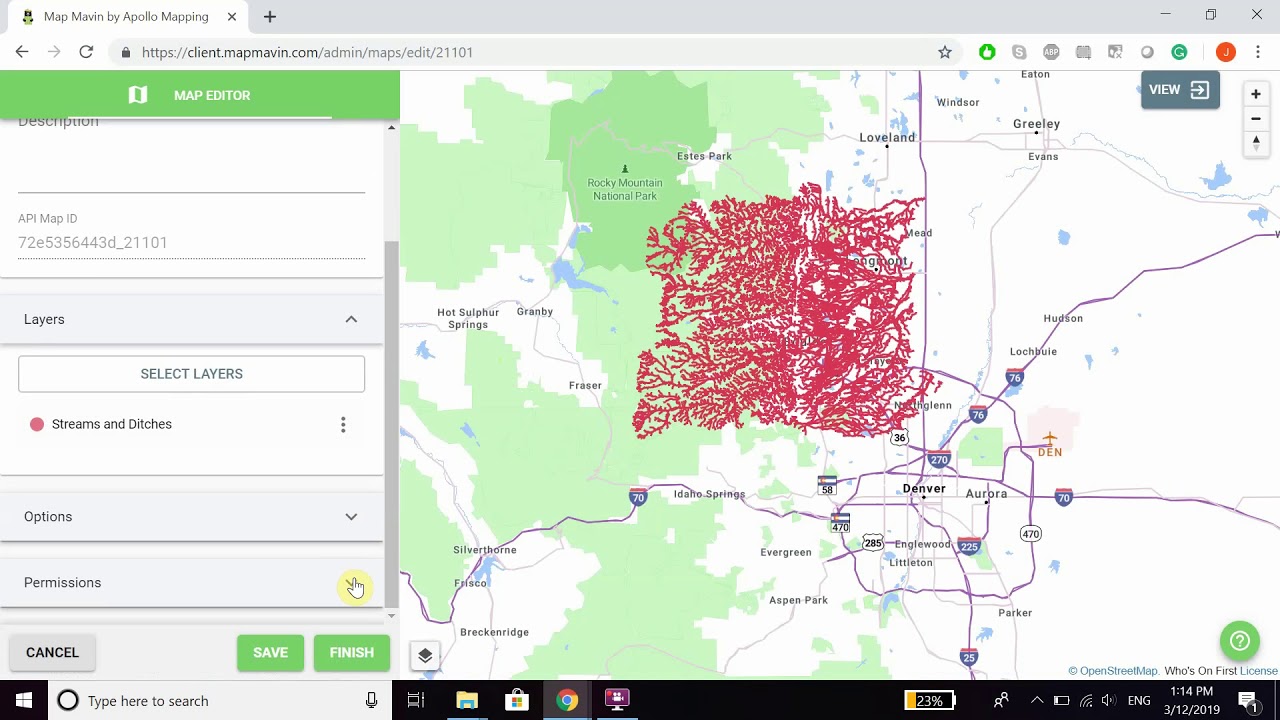The height and width of the screenshot is (720, 1280).
Task: Click the ENG language indicator
Action: [x=1139, y=700]
